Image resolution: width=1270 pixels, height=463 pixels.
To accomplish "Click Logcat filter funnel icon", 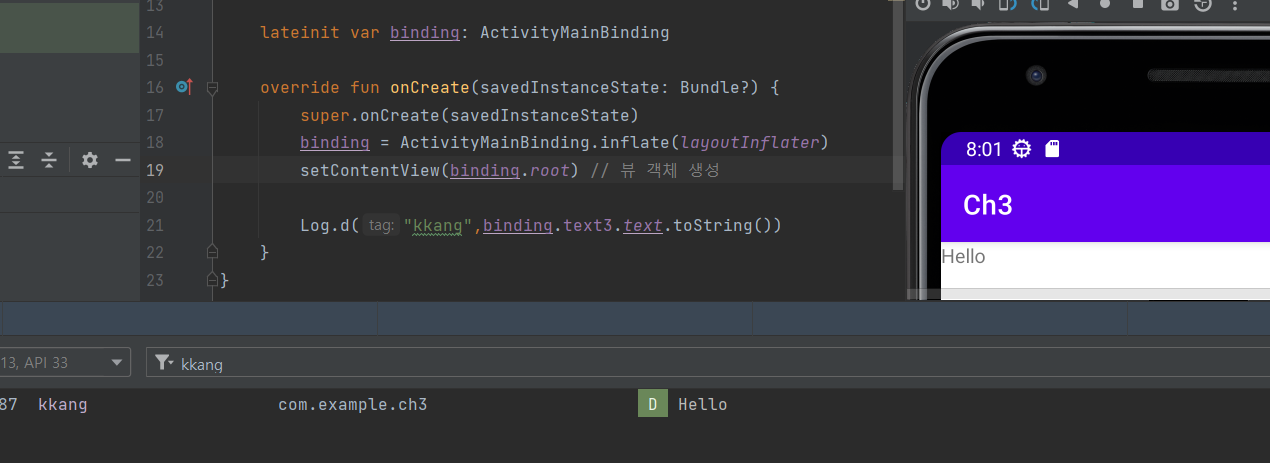I will coord(164,364).
